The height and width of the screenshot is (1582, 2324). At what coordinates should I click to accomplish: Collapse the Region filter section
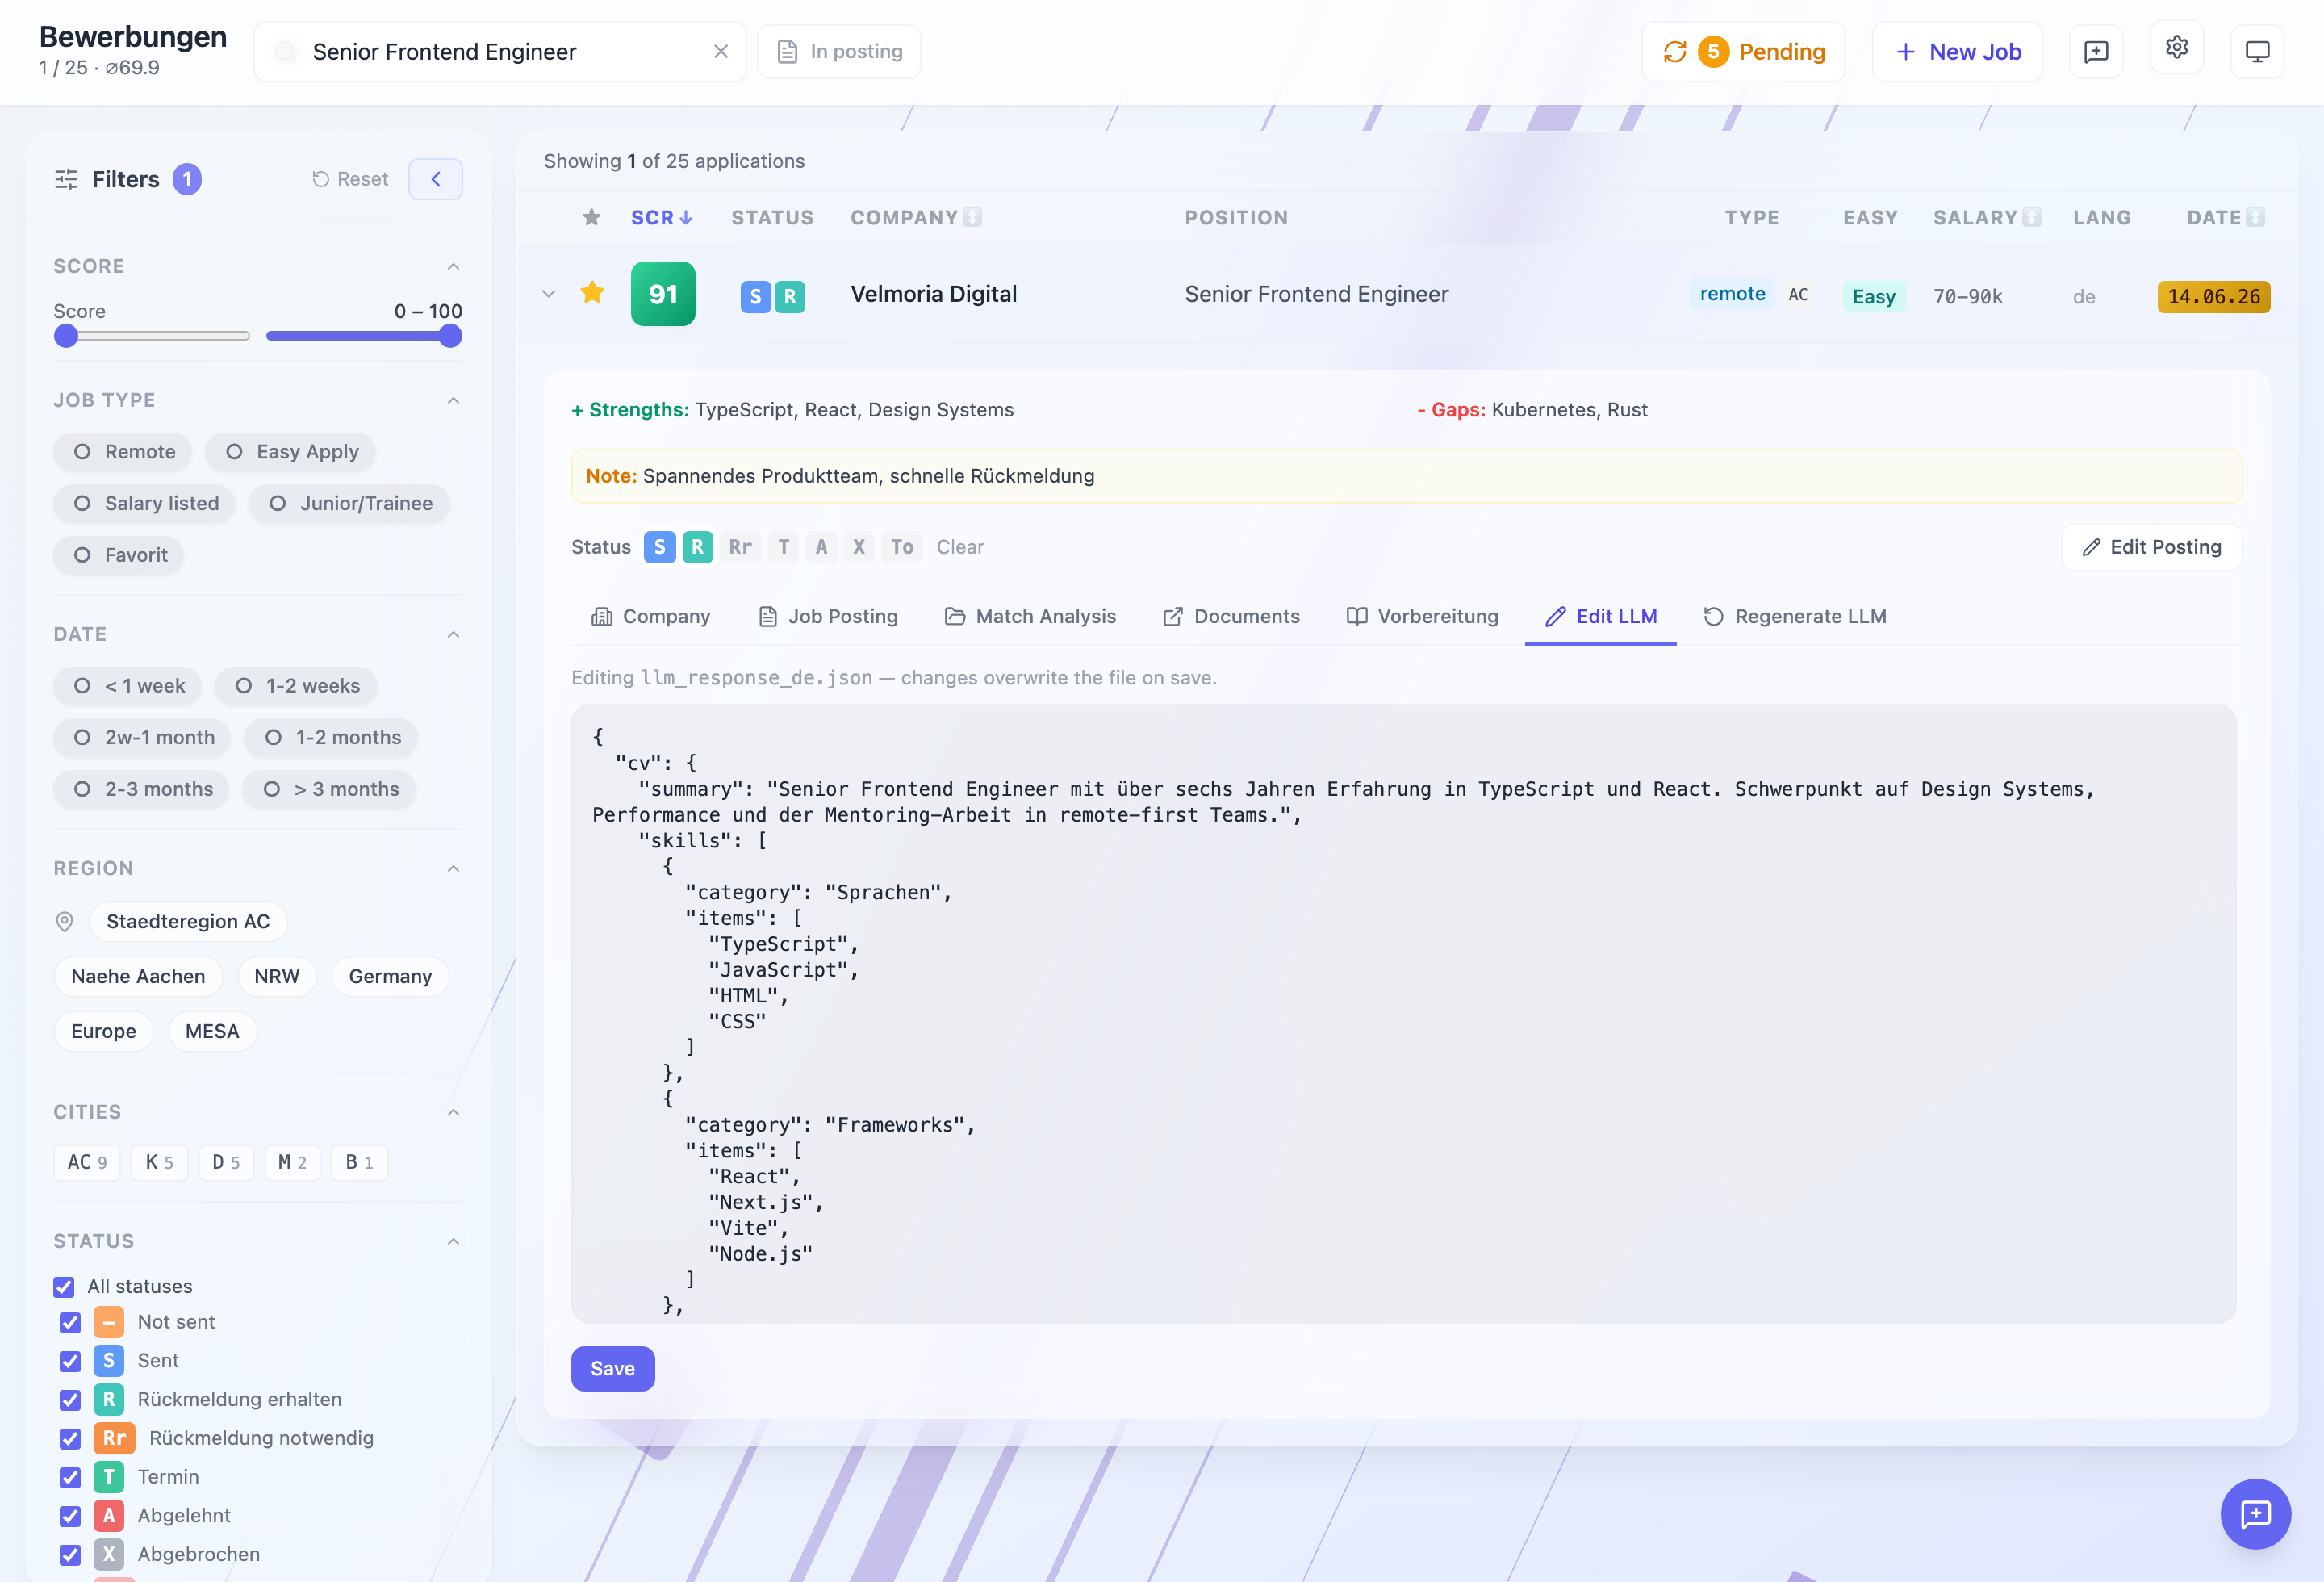pos(453,868)
